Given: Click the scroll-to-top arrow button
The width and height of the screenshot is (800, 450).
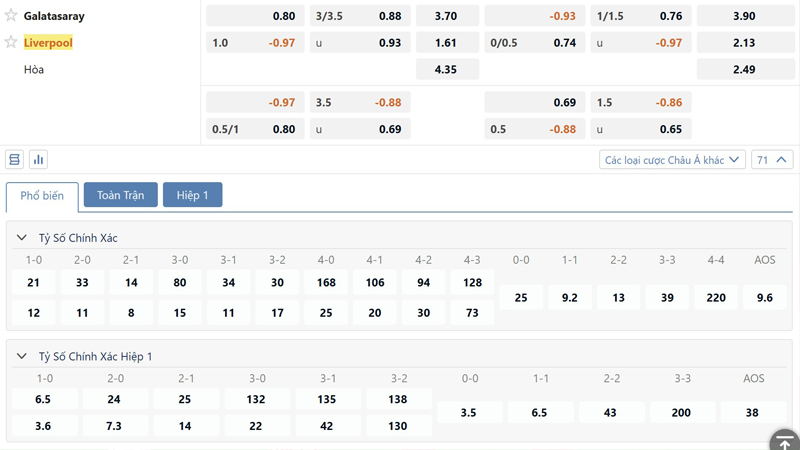Looking at the screenshot, I should coord(785,441).
